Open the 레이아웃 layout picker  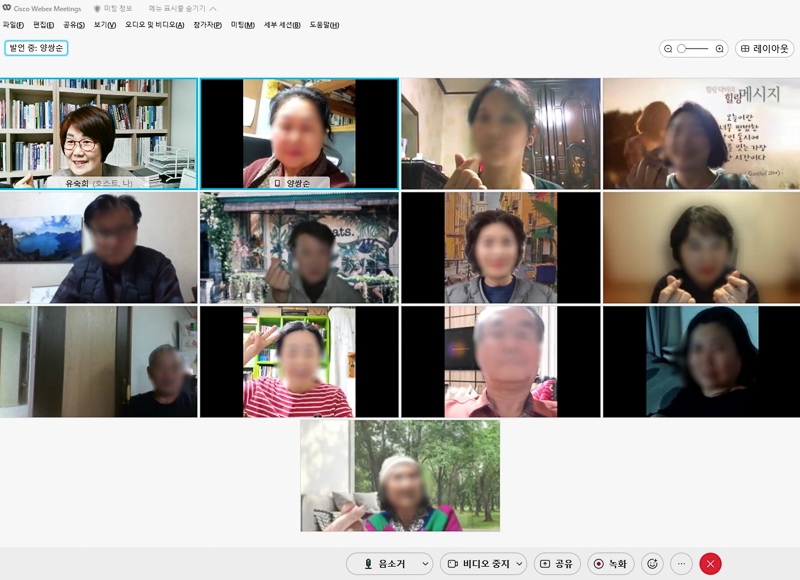click(763, 47)
